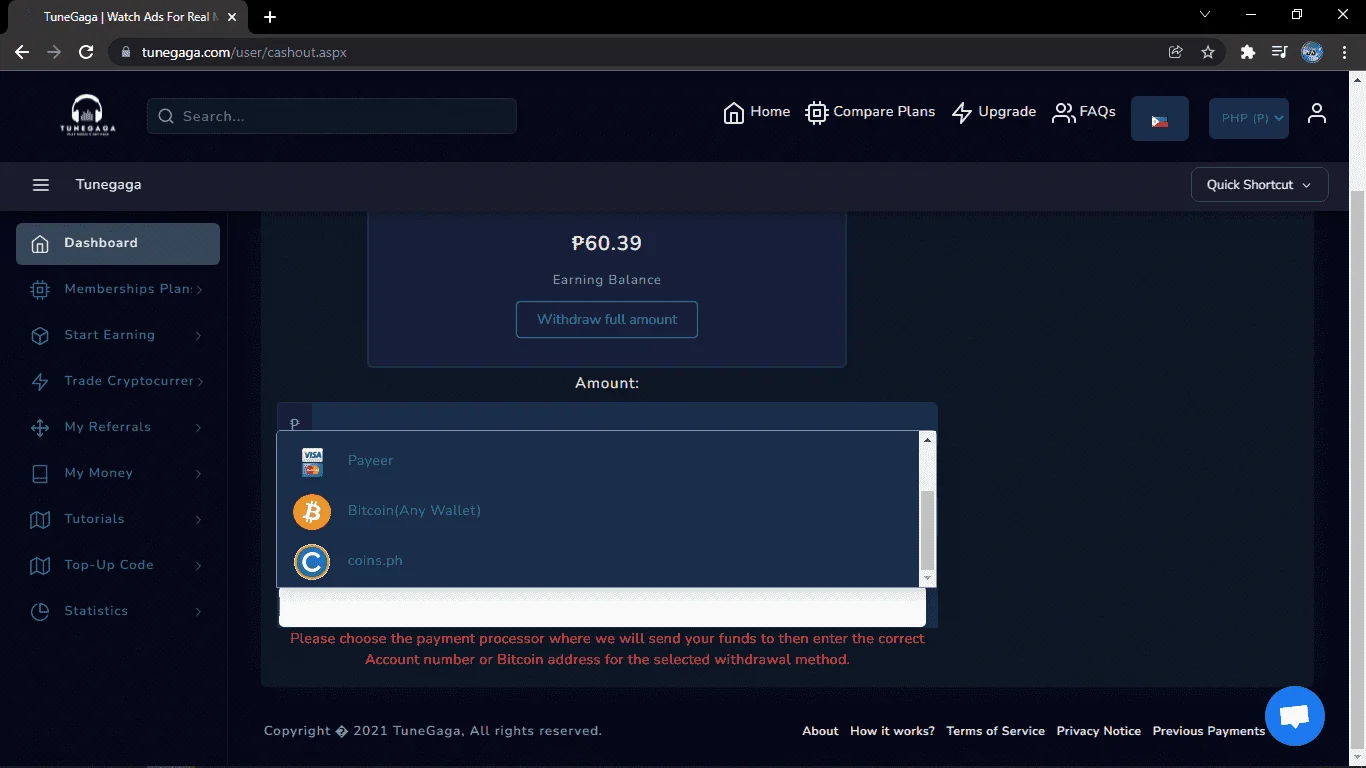
Task: Go back to the previous page
Action: (22, 52)
